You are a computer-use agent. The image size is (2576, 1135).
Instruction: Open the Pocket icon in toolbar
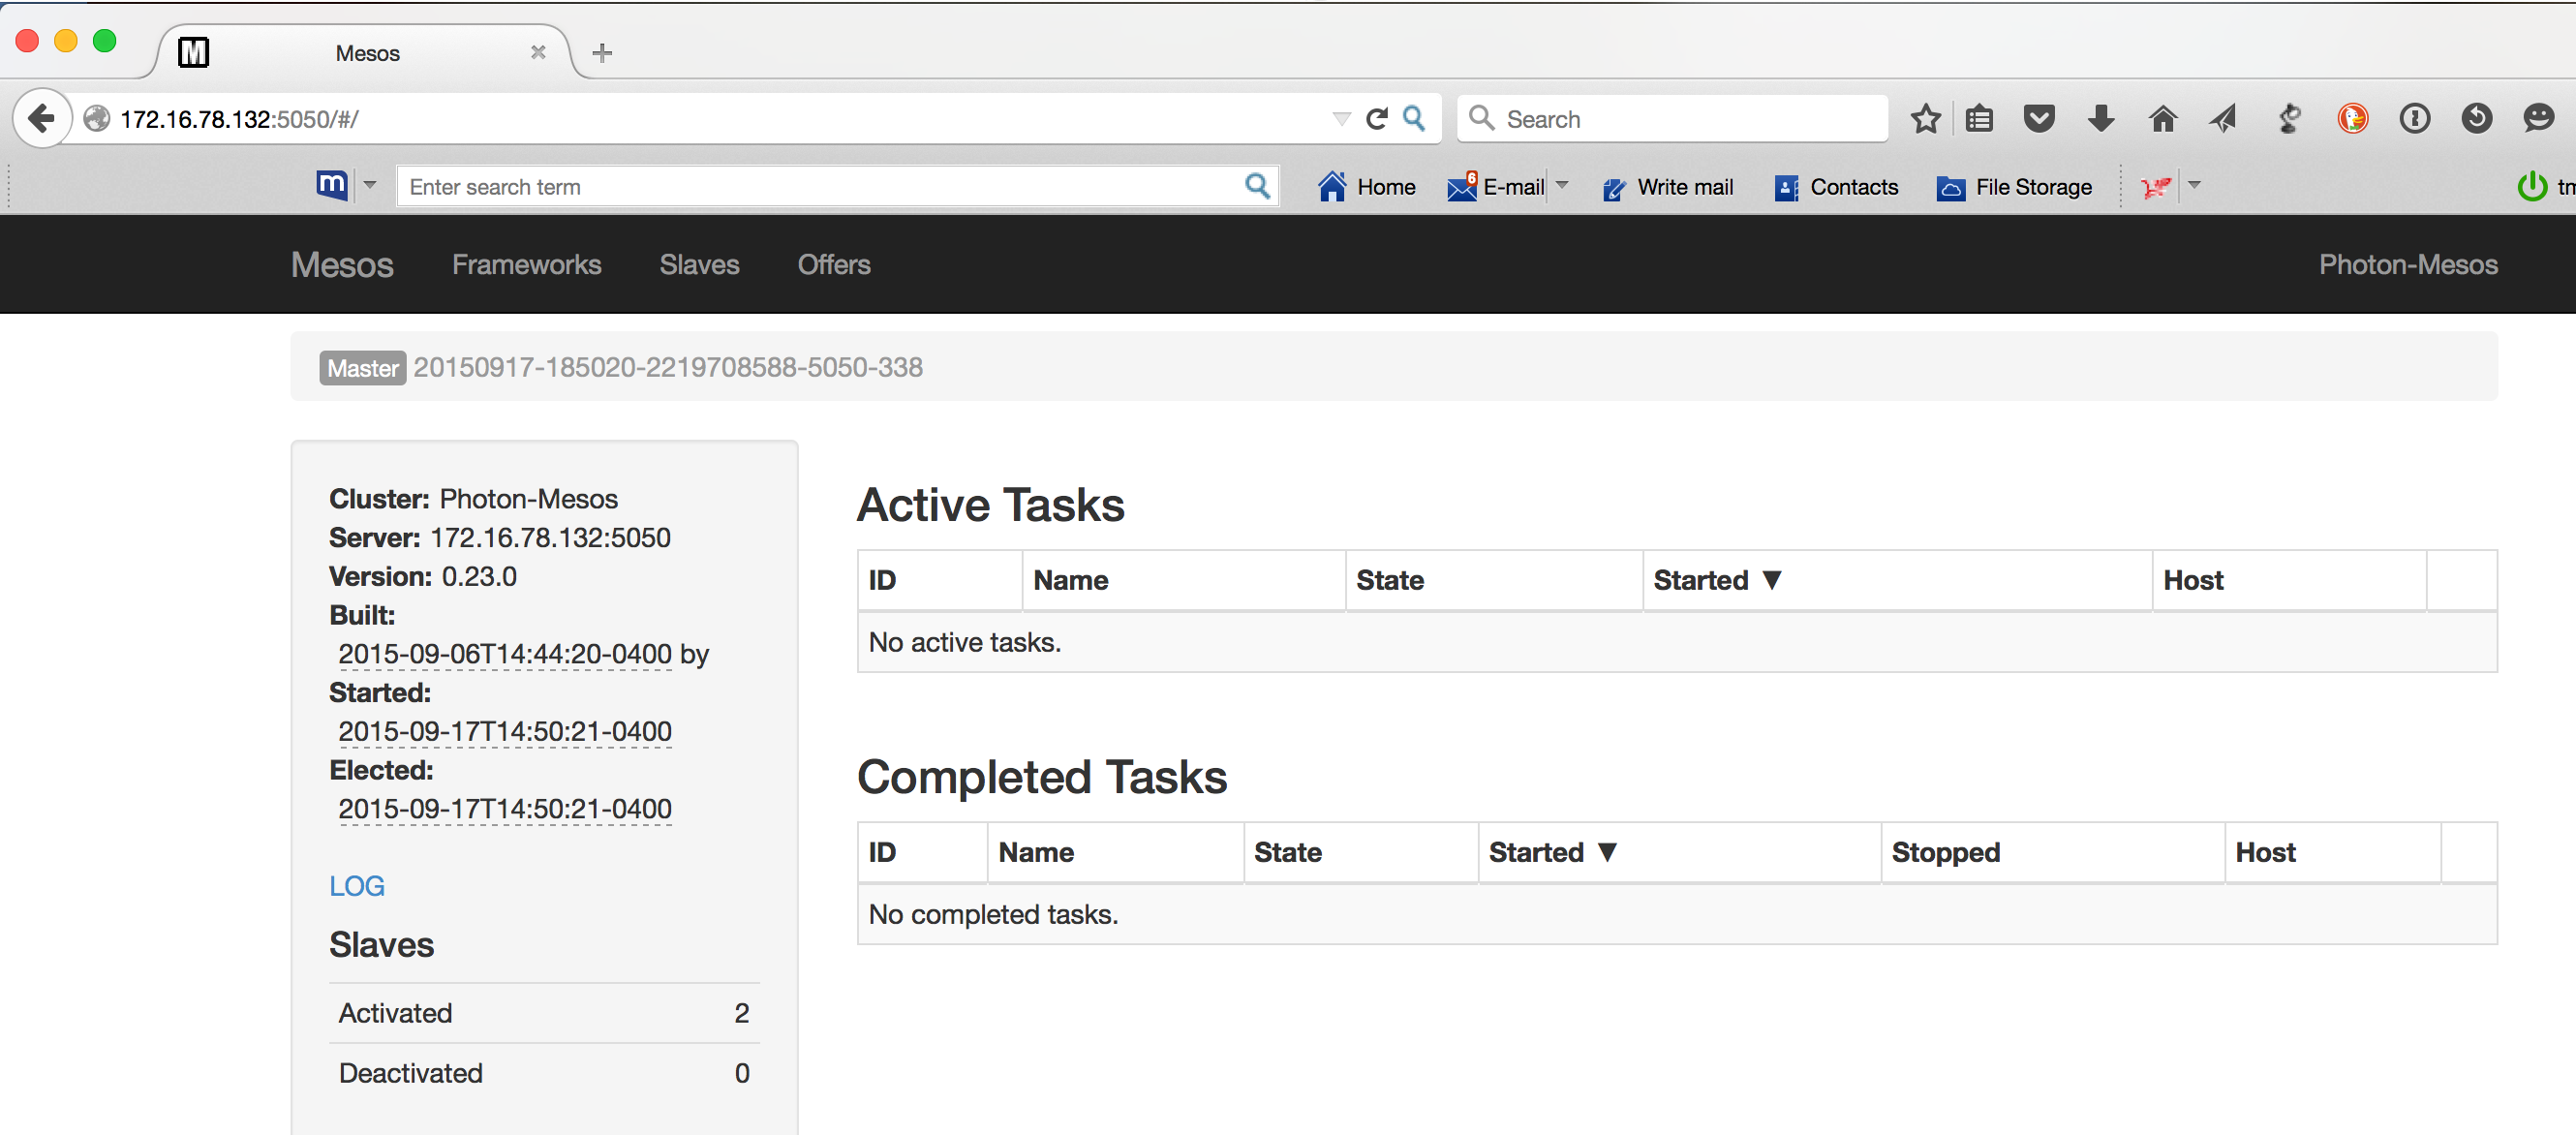(2039, 119)
